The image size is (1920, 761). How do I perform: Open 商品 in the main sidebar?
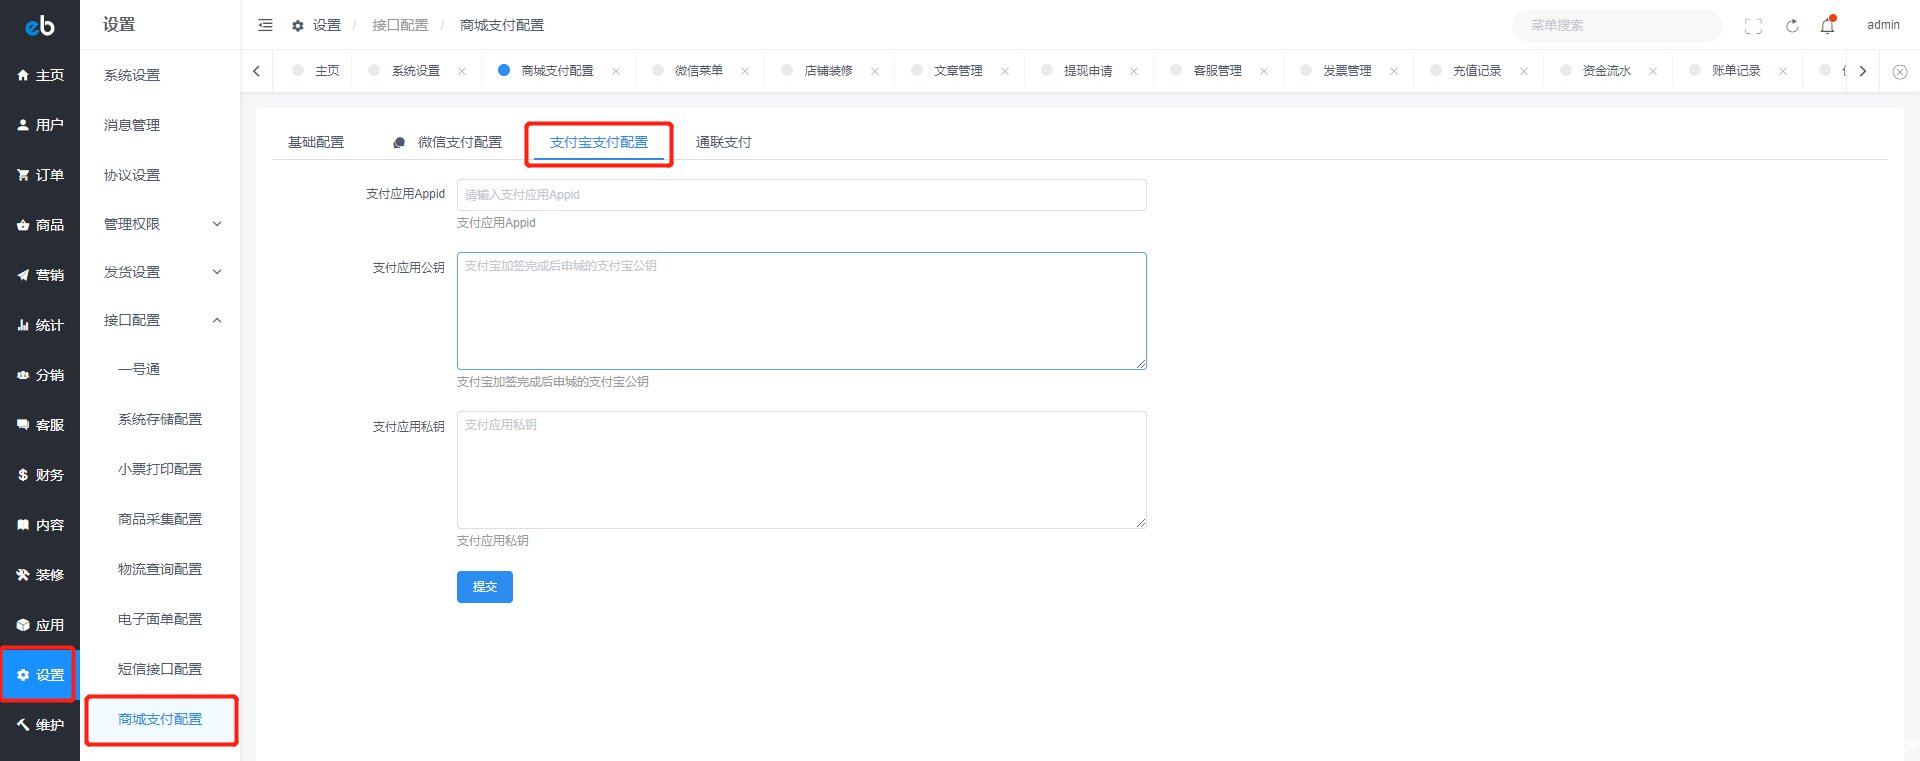(40, 225)
